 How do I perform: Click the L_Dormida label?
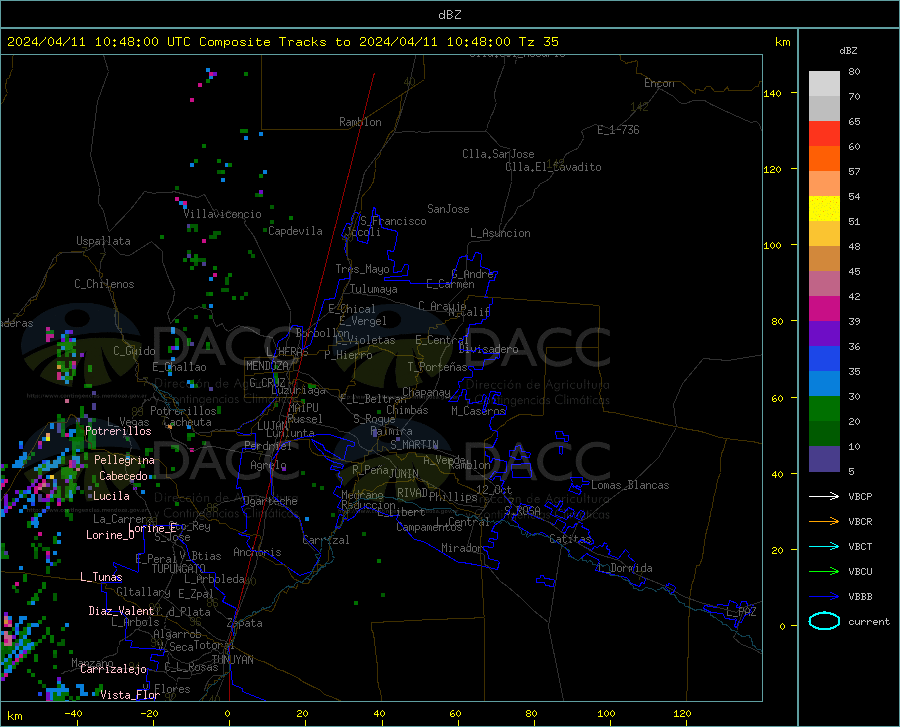(625, 568)
